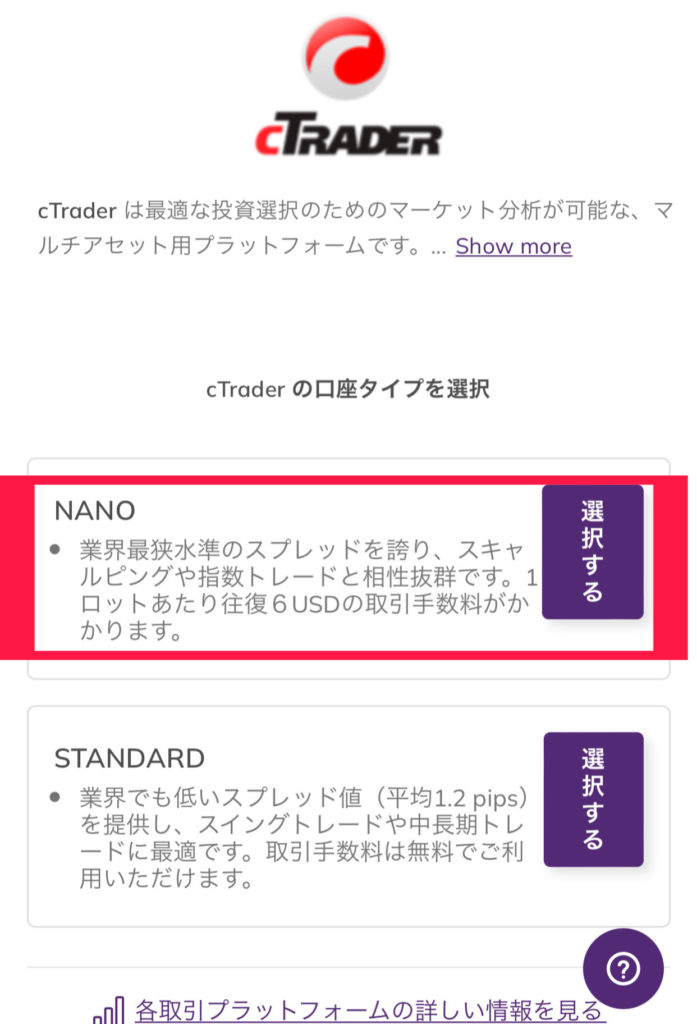Click the cTRADER wordmark below the logo

(347, 139)
